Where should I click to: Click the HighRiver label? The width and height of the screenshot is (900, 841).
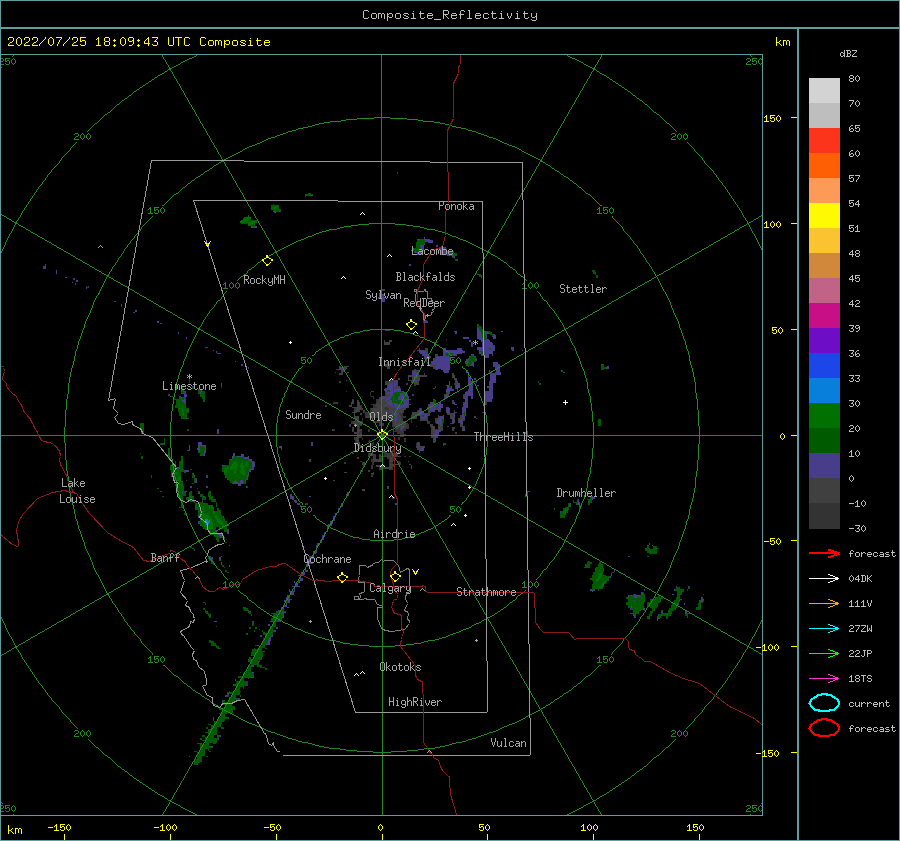click(415, 702)
